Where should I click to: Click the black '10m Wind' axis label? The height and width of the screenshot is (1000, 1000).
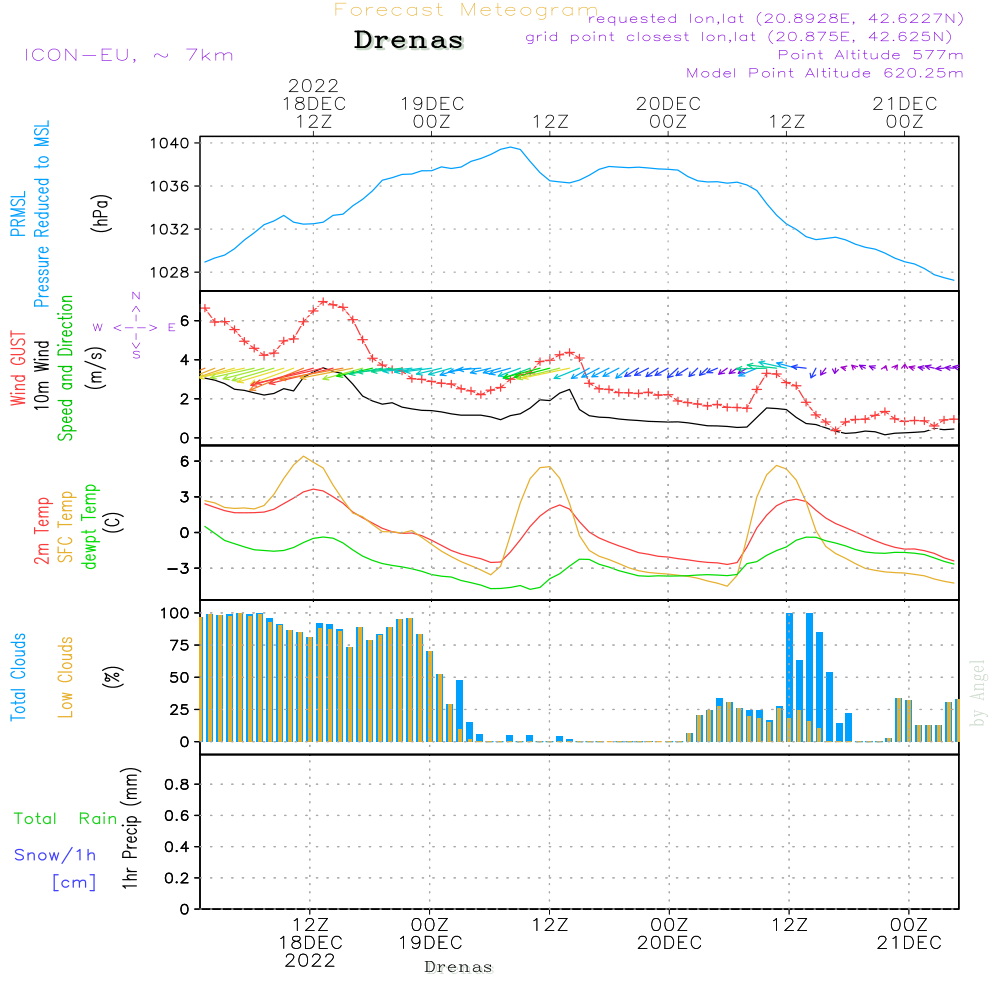41,374
